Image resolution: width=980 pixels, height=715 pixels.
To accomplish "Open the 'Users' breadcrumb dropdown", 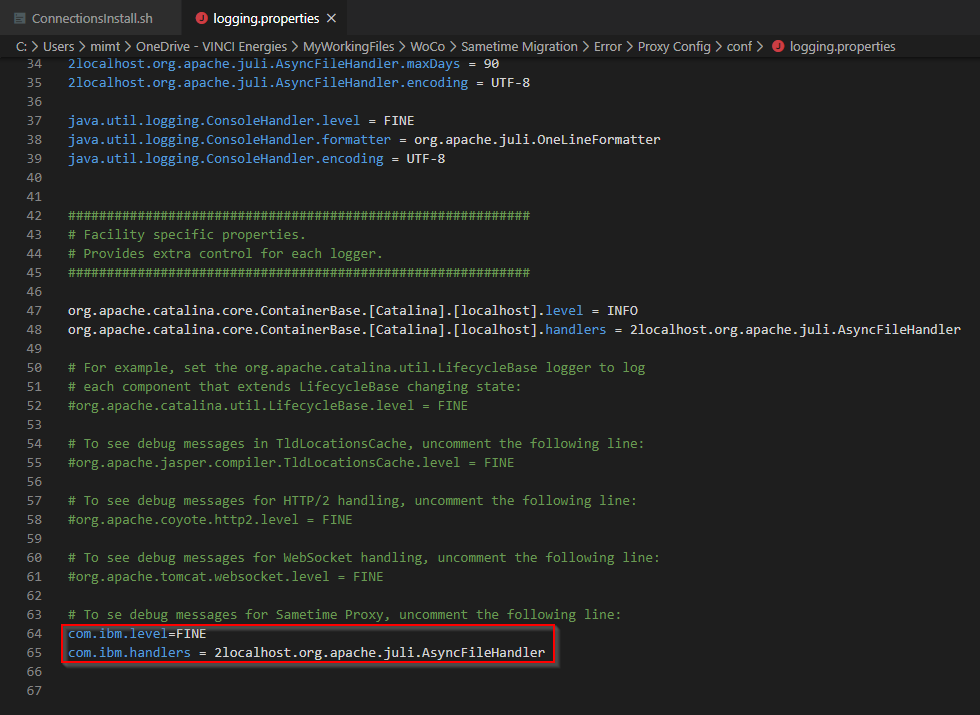I will pos(60,46).
